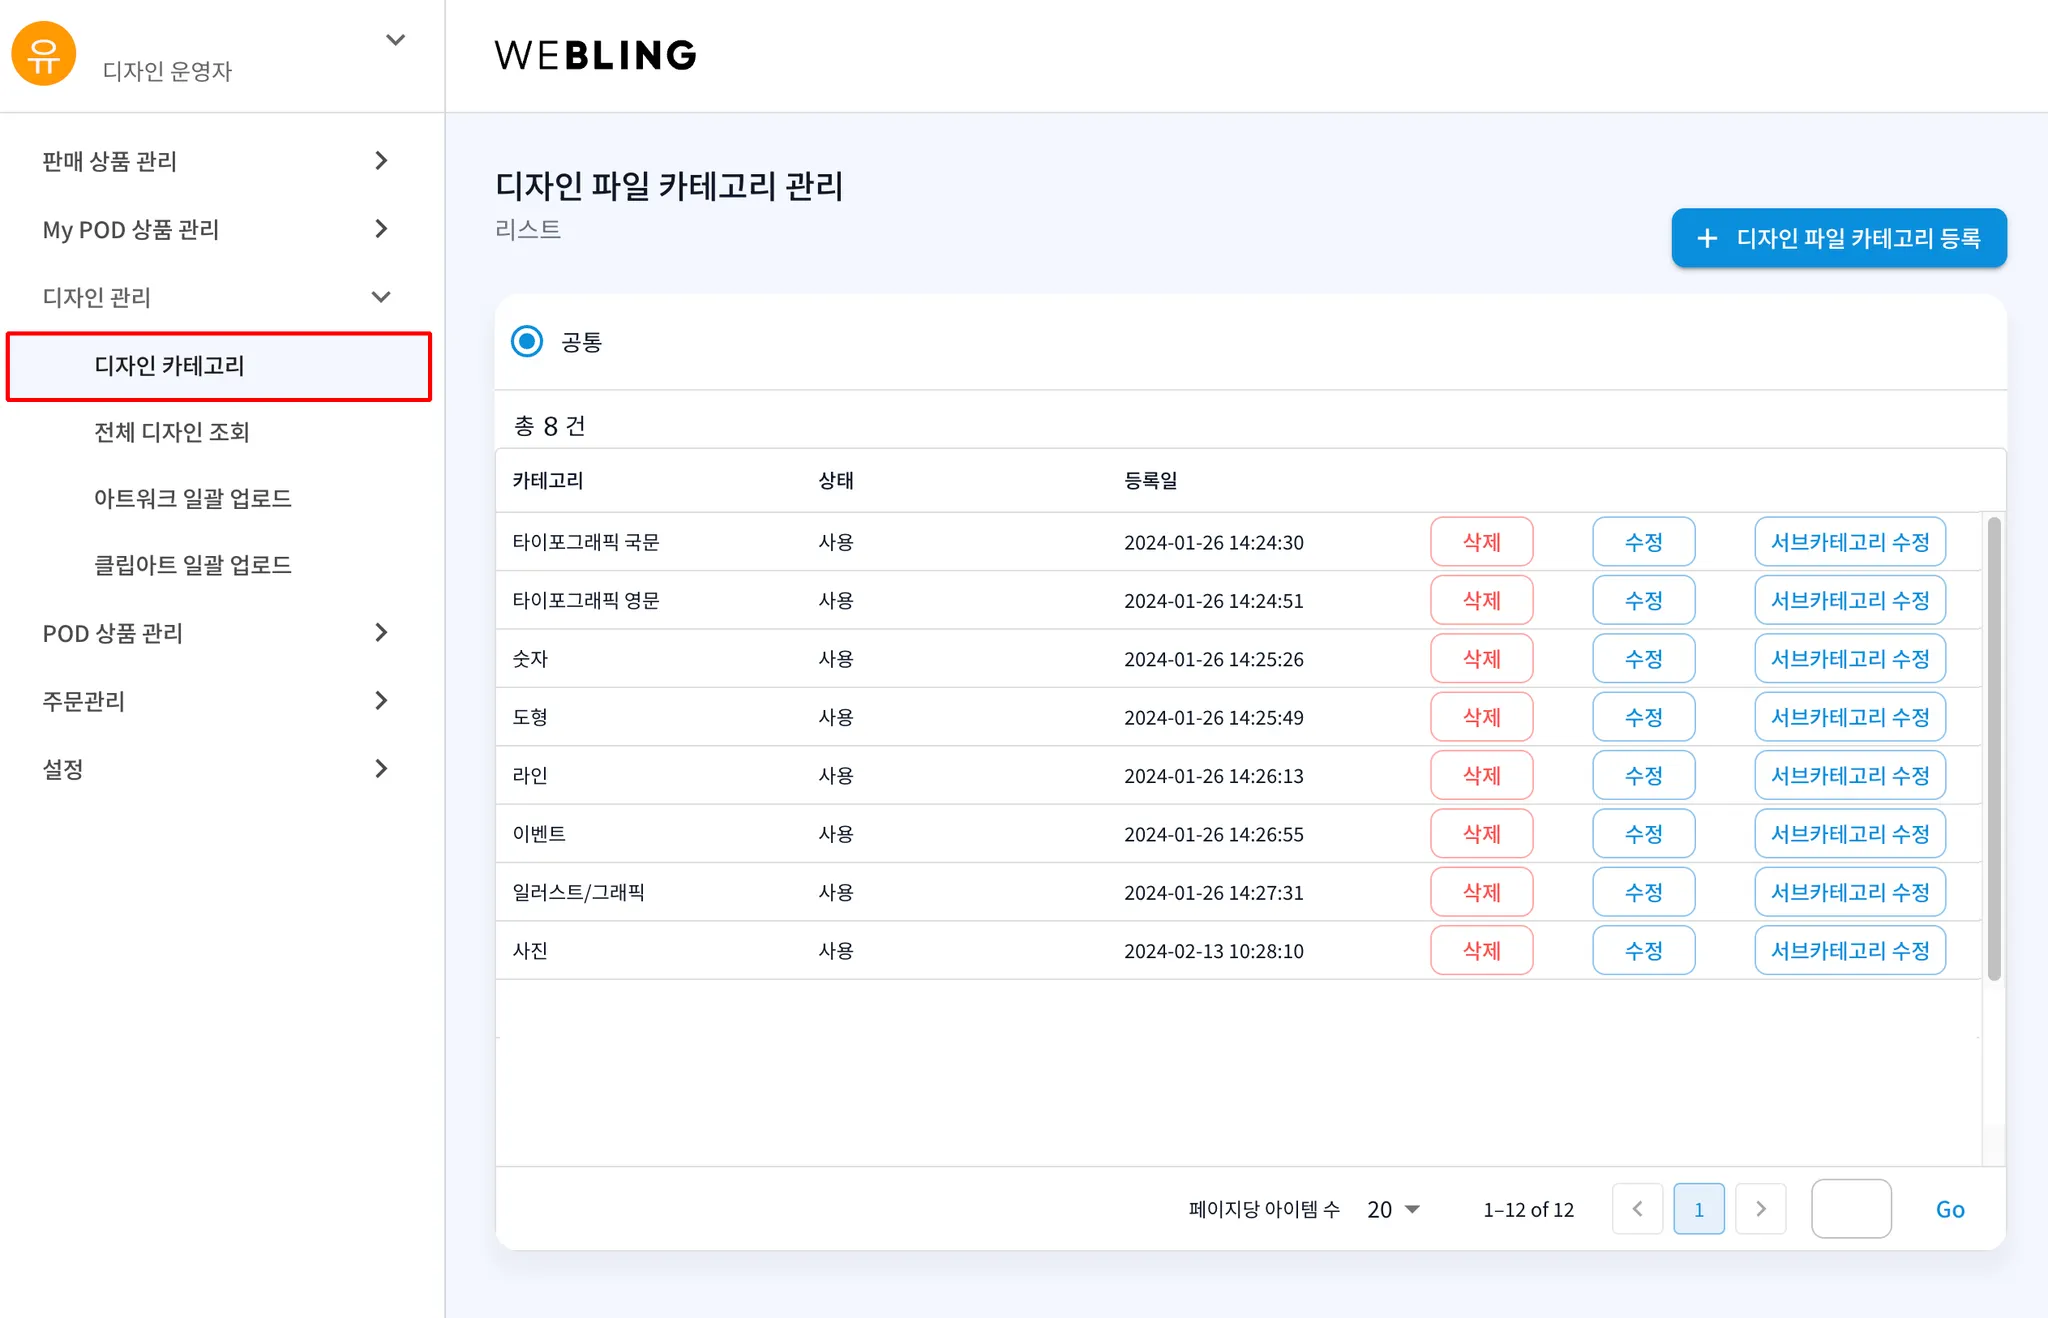Screen dimensions: 2048x1318
Task: Delete the 타이포그래픽 국문 category
Action: click(x=1481, y=542)
